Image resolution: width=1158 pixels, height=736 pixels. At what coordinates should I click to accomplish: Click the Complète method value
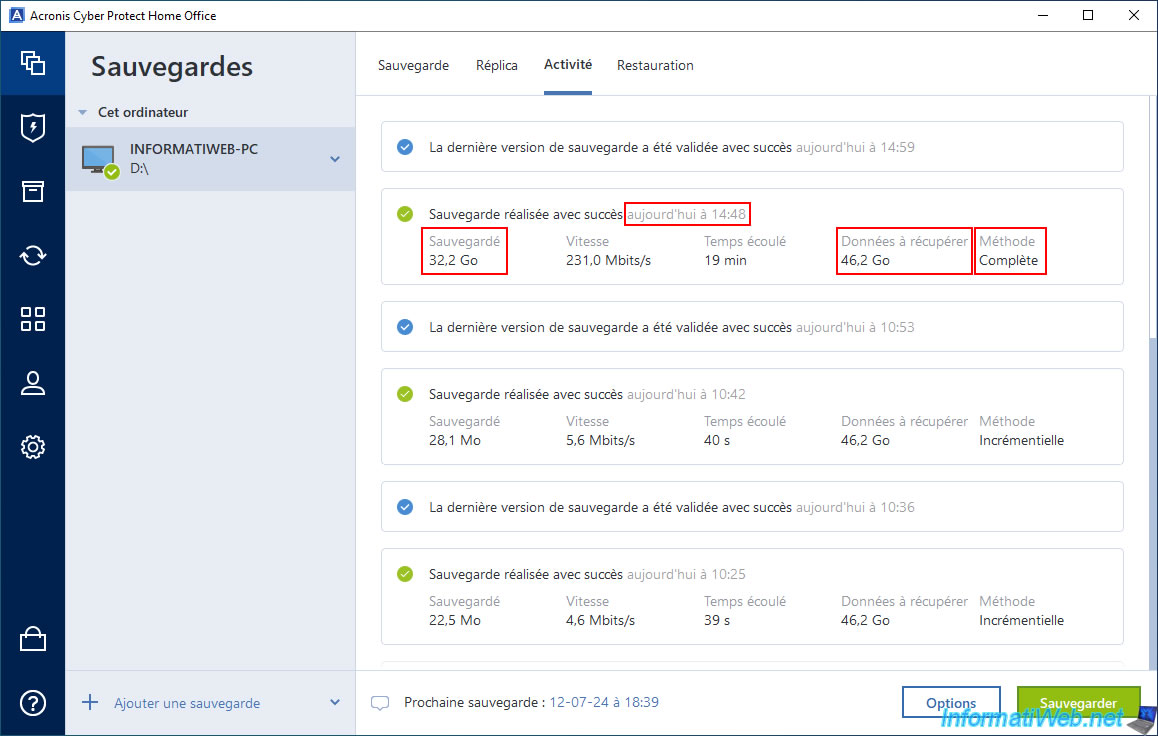coord(1008,261)
